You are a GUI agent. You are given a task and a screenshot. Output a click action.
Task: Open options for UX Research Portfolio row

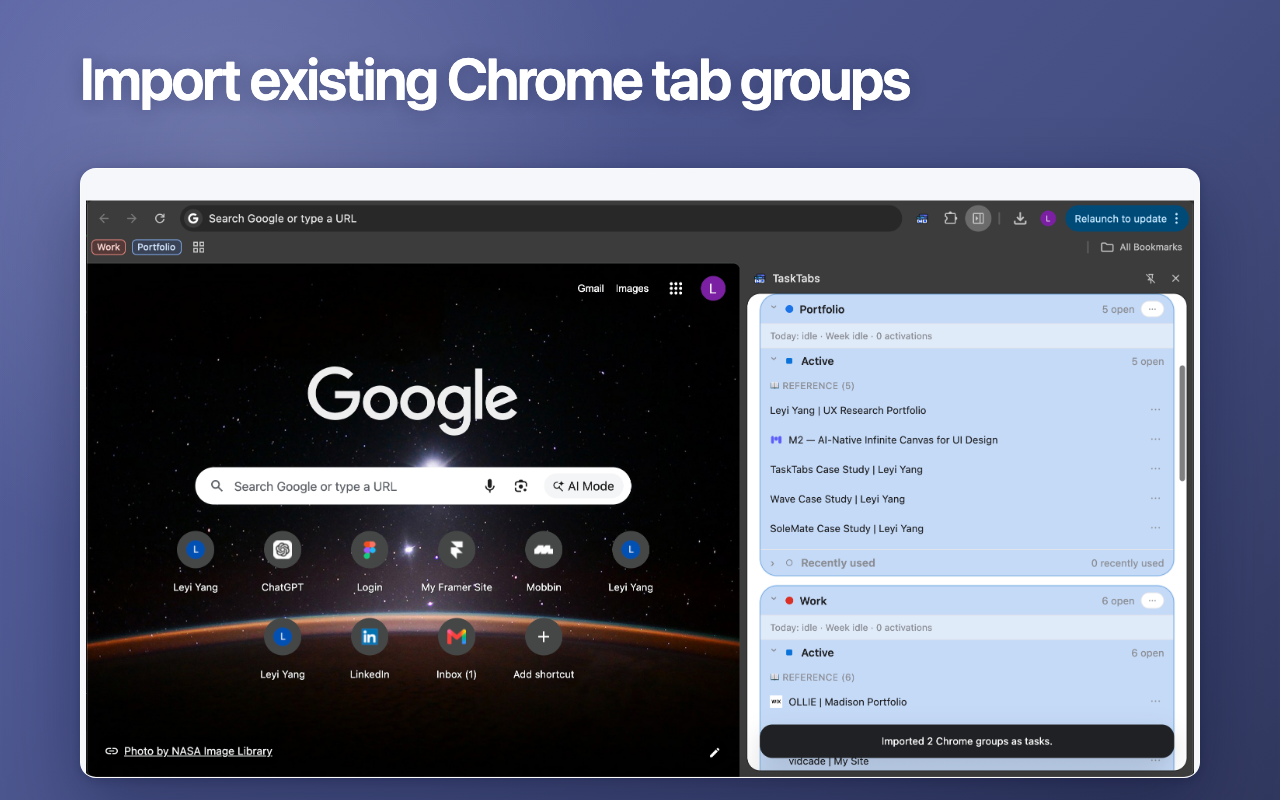point(1155,410)
